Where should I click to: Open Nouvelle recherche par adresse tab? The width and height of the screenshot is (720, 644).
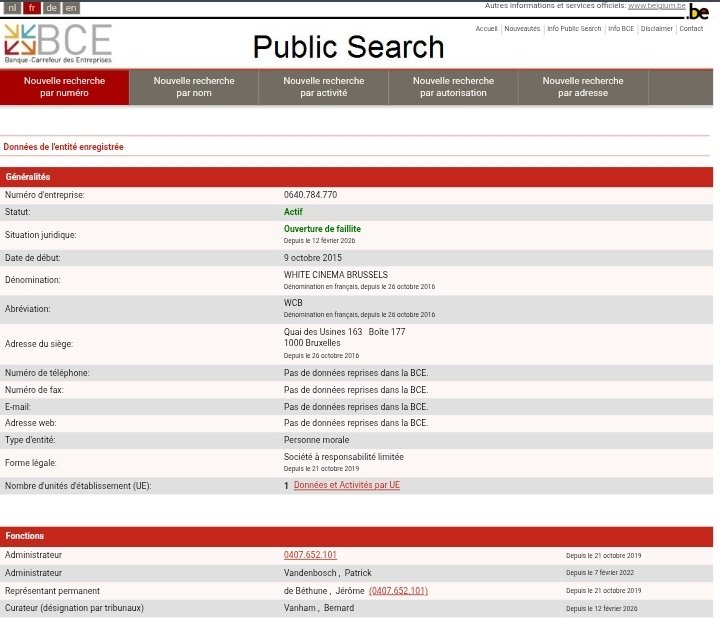(583, 87)
